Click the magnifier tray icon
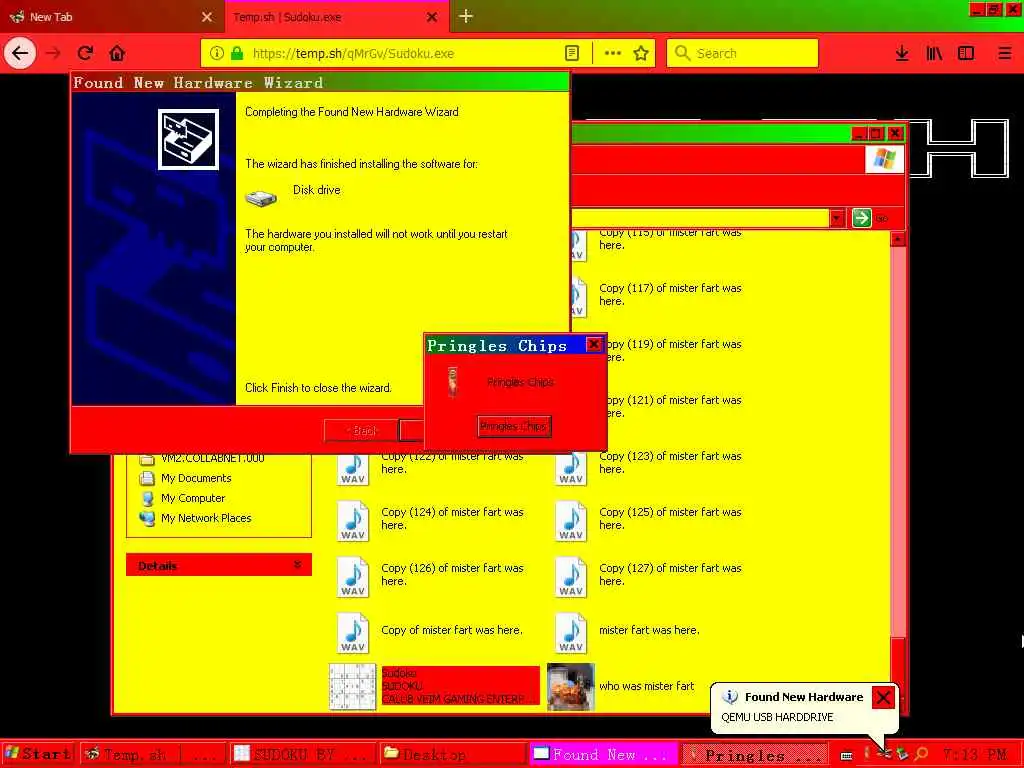This screenshot has width=1024, height=768. click(x=921, y=754)
